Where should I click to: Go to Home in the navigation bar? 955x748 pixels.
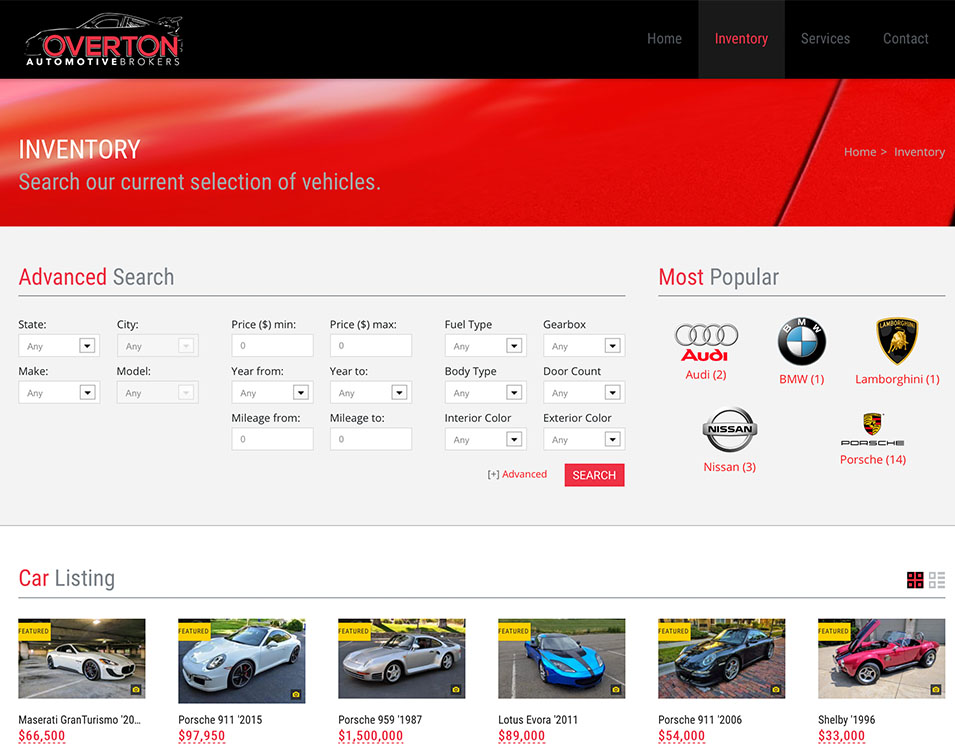[664, 39]
